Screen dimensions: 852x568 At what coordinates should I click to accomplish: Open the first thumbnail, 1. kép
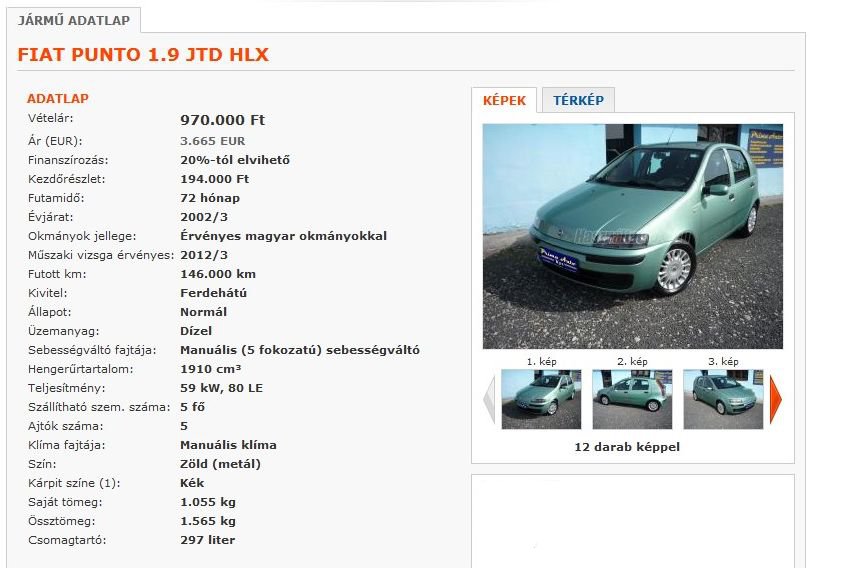[541, 399]
